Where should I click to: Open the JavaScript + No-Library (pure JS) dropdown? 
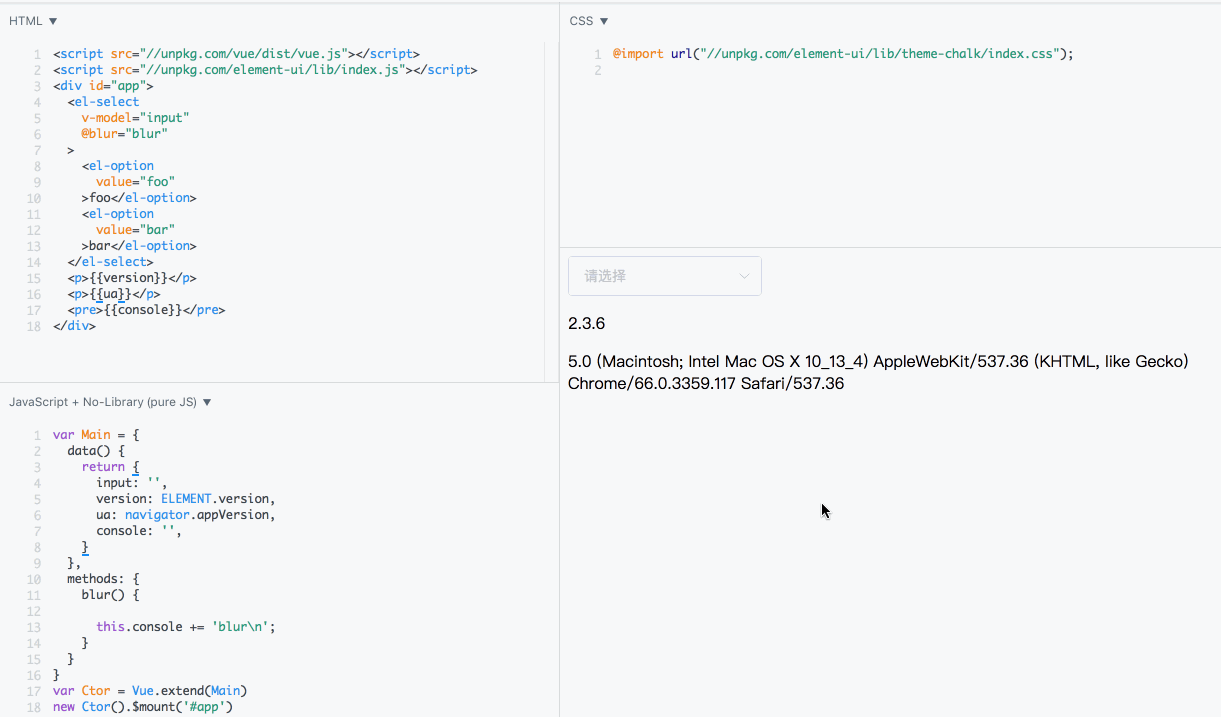point(110,402)
